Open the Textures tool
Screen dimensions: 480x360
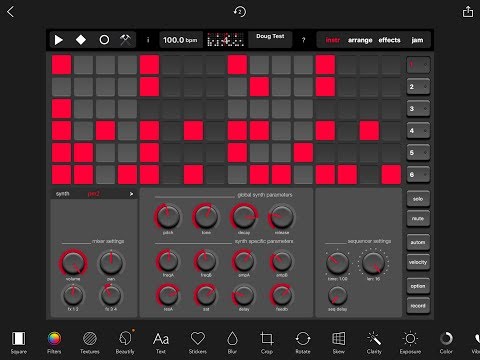(90, 342)
